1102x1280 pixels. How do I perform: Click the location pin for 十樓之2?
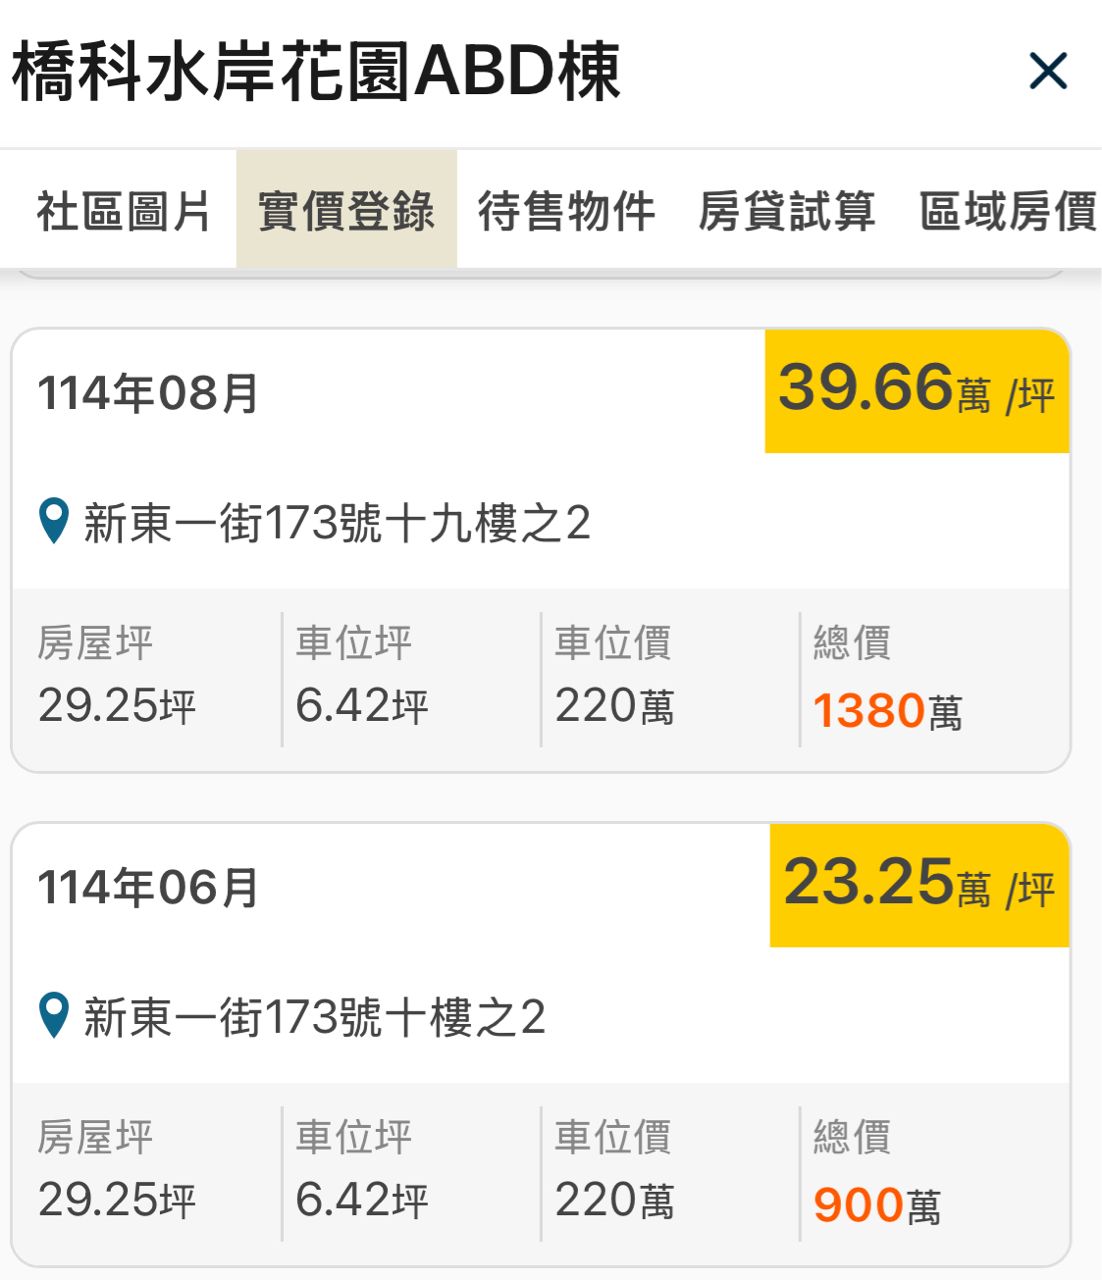(53, 1015)
